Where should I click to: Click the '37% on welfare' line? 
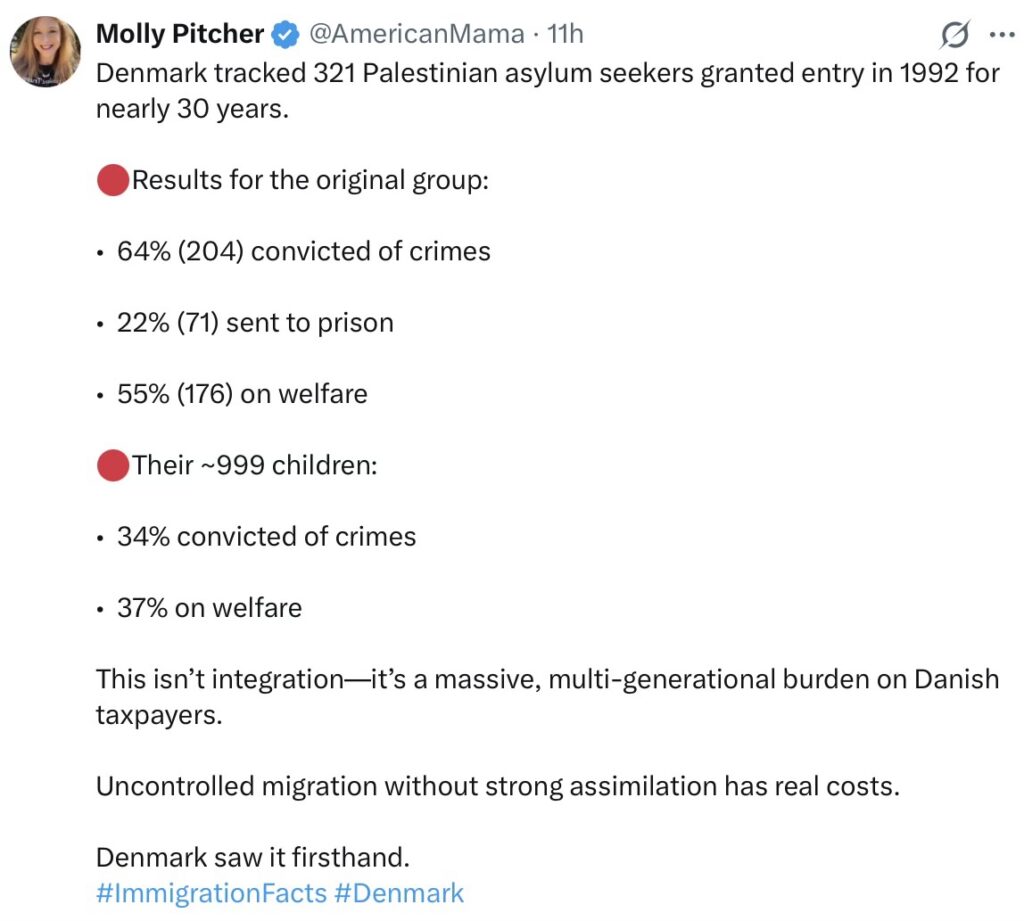click(209, 607)
